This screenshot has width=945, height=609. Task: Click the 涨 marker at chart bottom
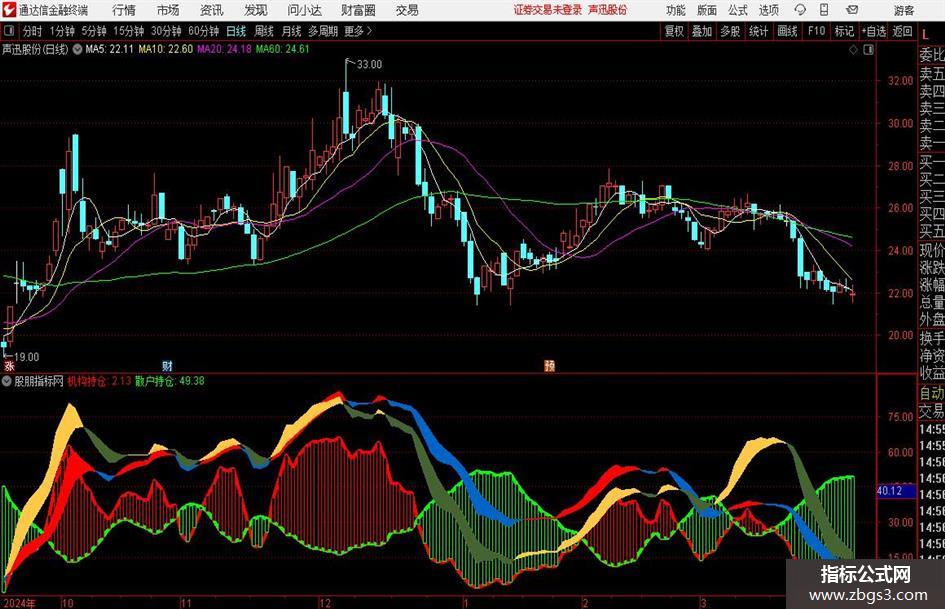point(9,366)
